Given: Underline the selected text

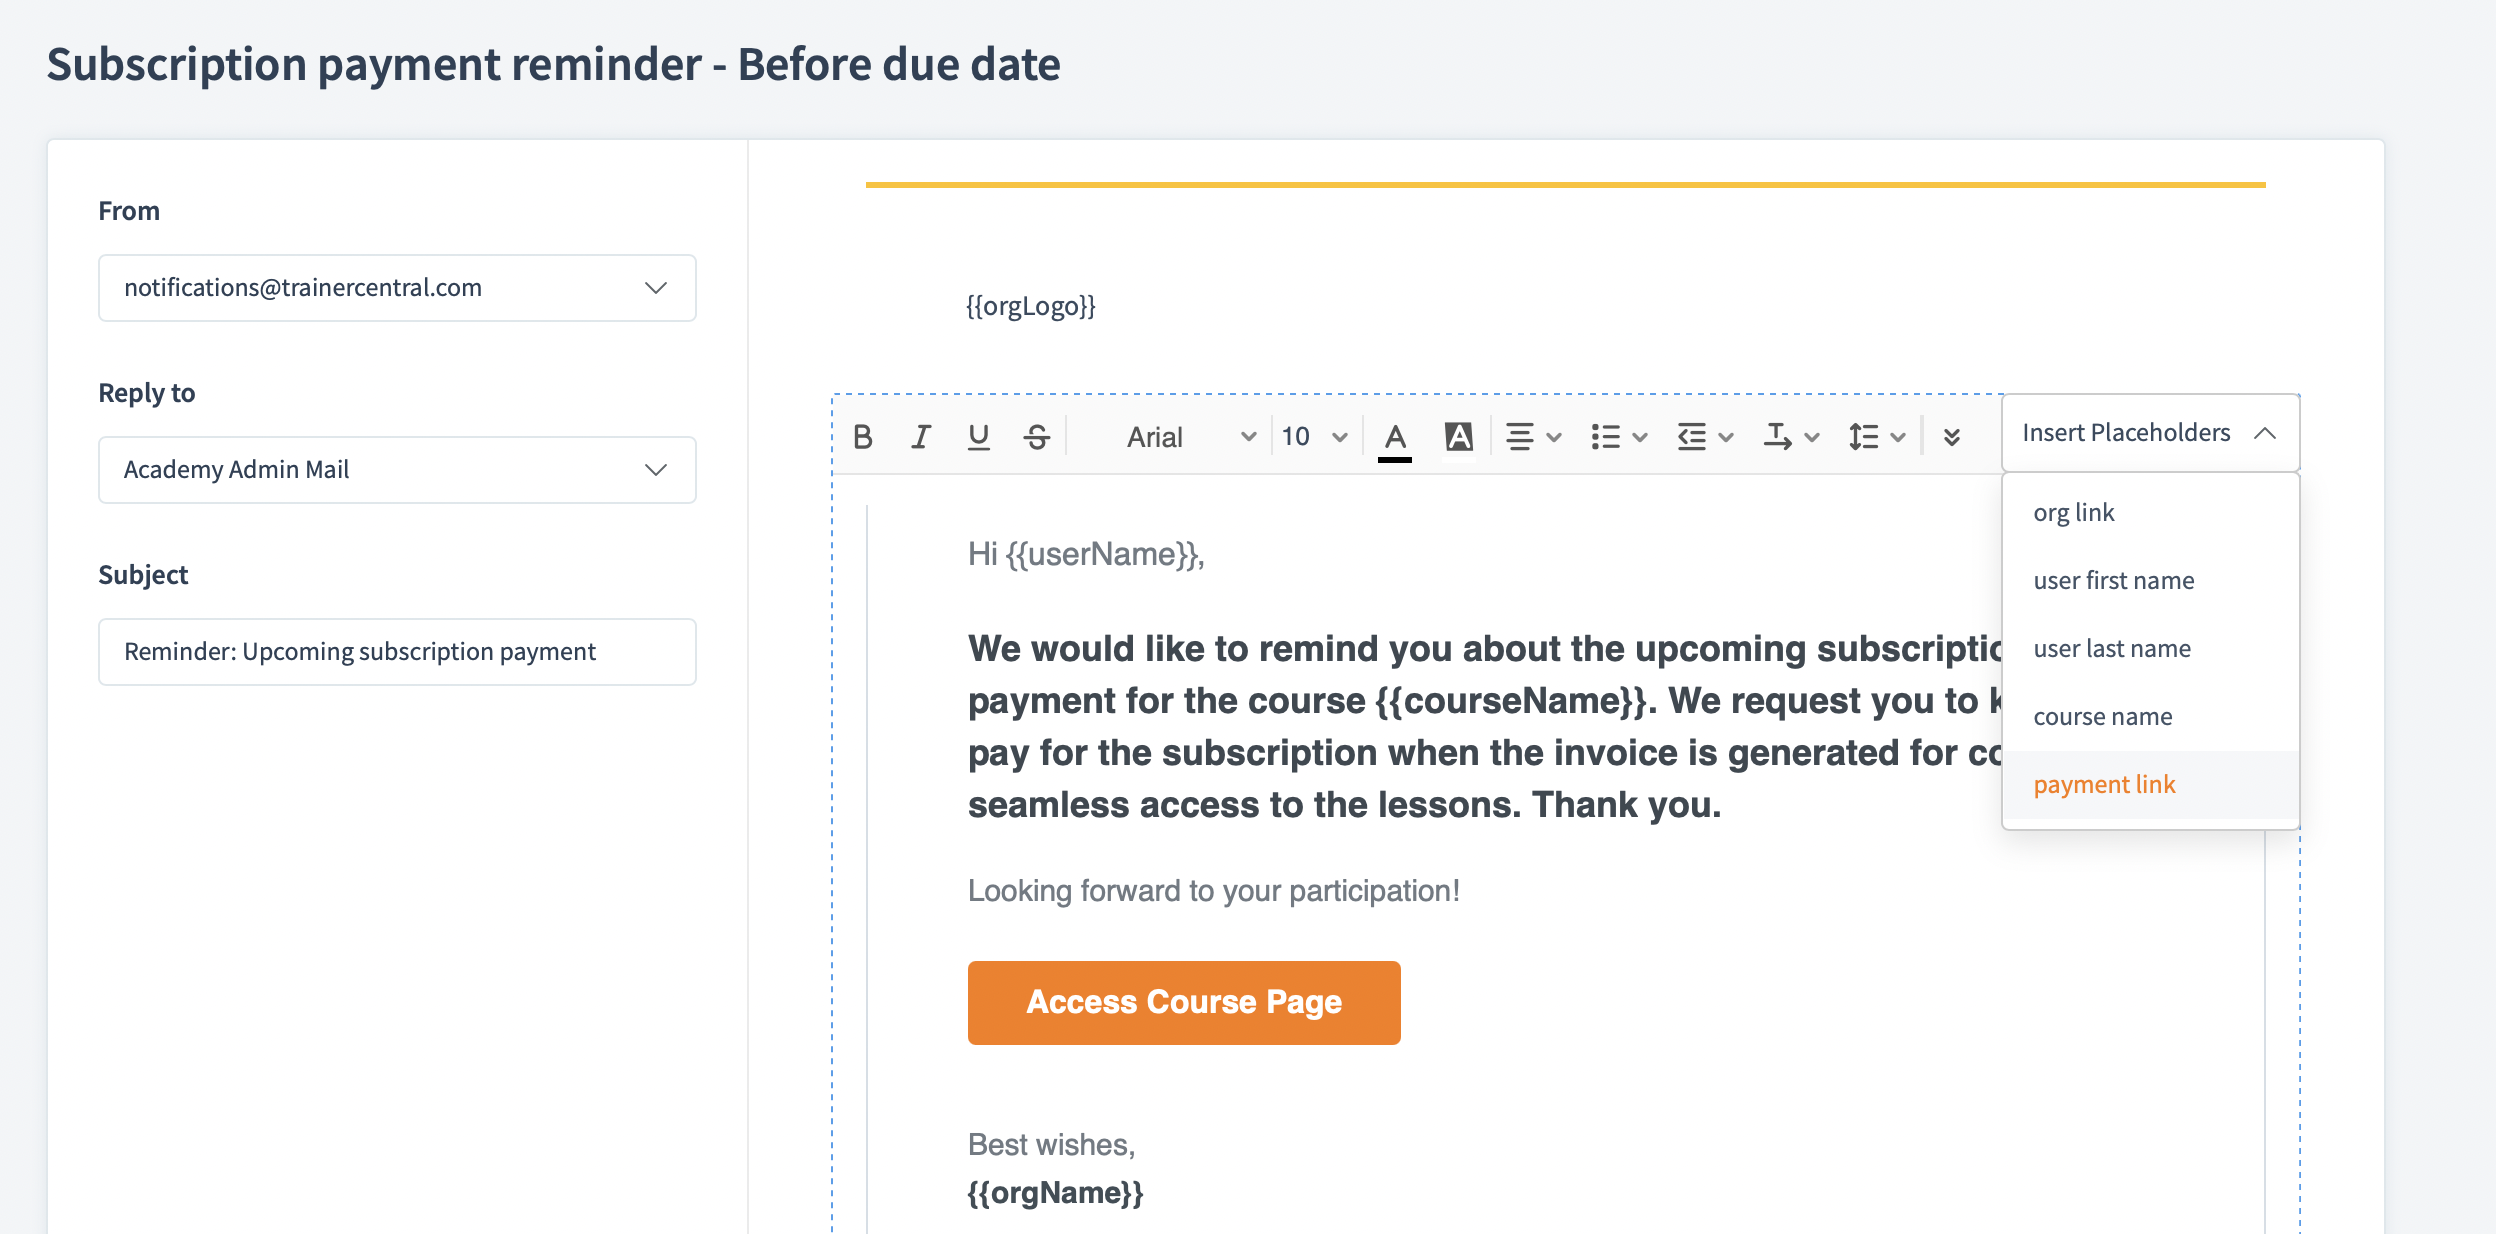Looking at the screenshot, I should (979, 437).
